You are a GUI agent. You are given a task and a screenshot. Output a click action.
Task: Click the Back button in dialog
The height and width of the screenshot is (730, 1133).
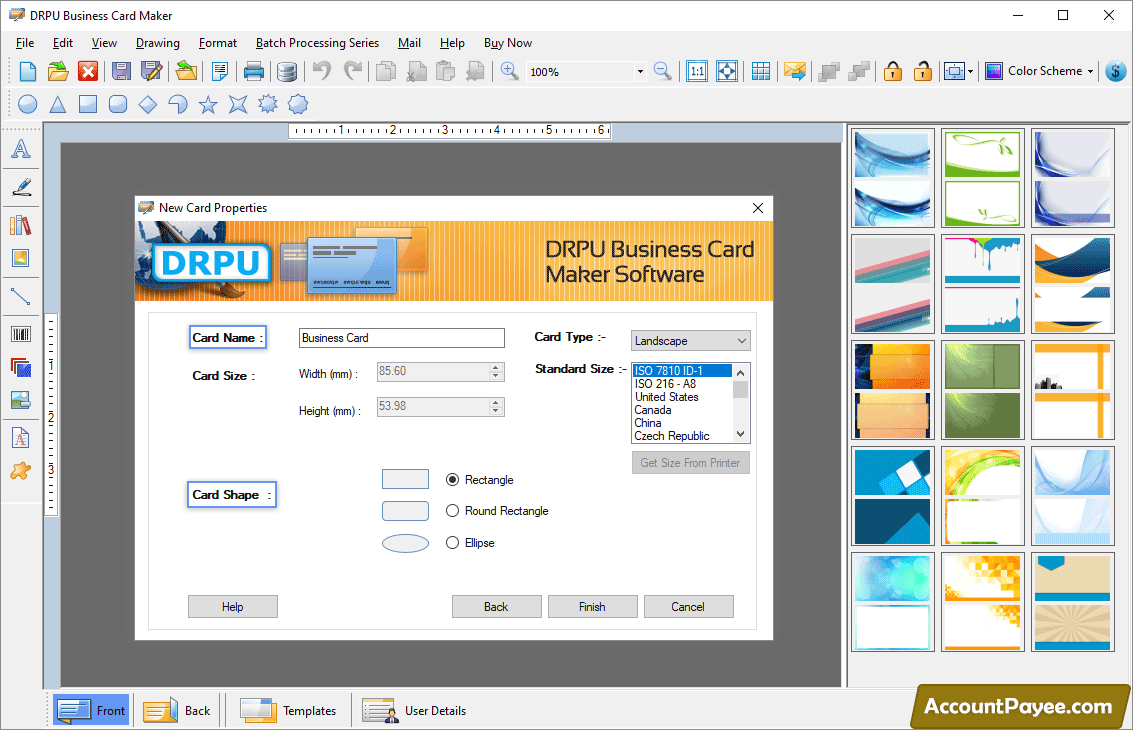496,606
